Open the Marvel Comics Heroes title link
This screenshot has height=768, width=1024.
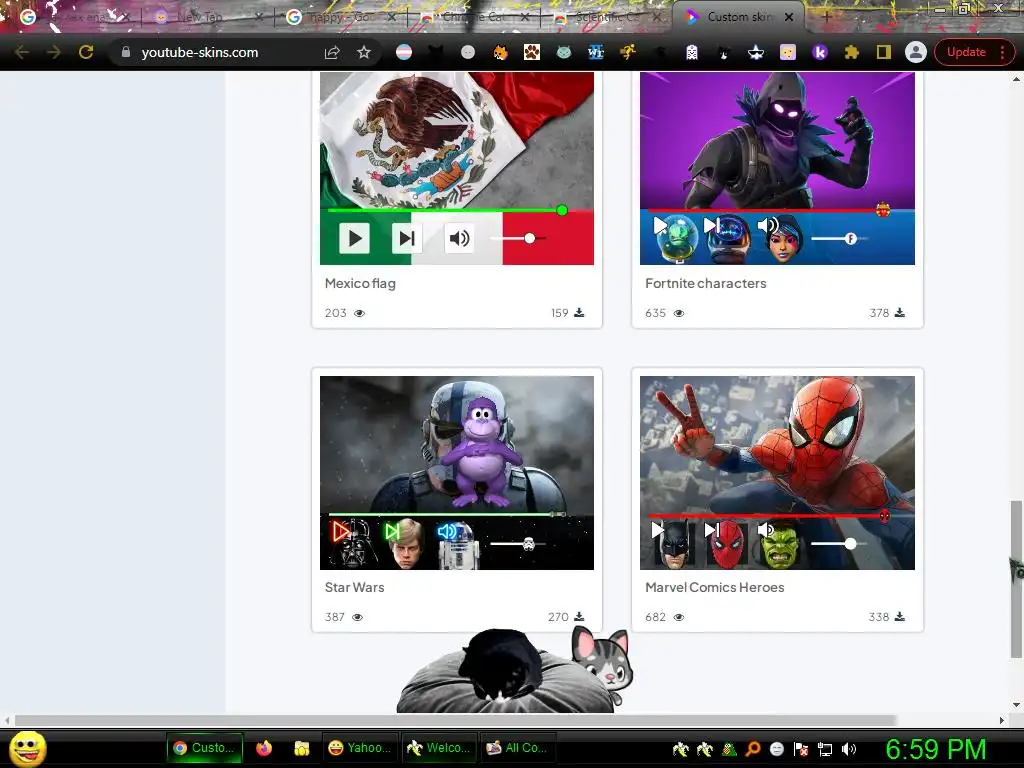(714, 587)
